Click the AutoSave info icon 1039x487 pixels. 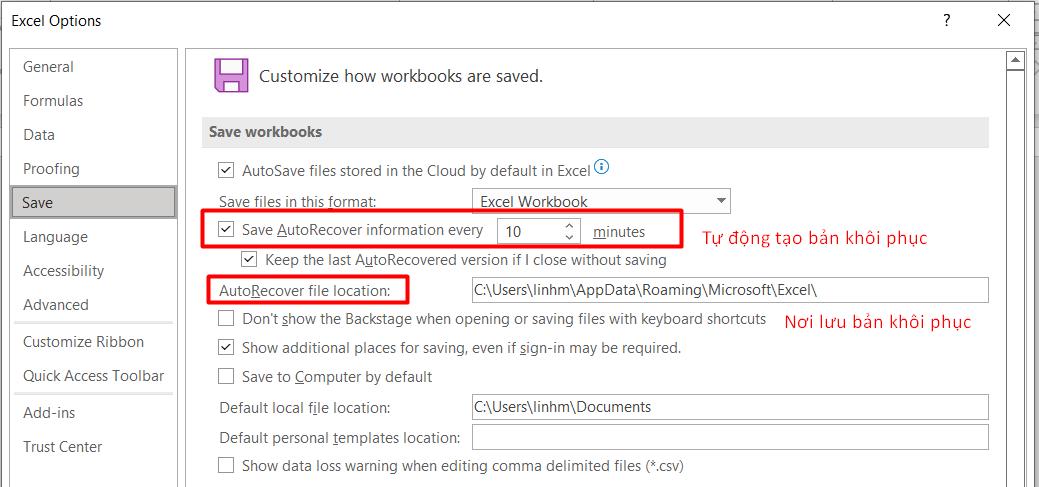(x=602, y=168)
